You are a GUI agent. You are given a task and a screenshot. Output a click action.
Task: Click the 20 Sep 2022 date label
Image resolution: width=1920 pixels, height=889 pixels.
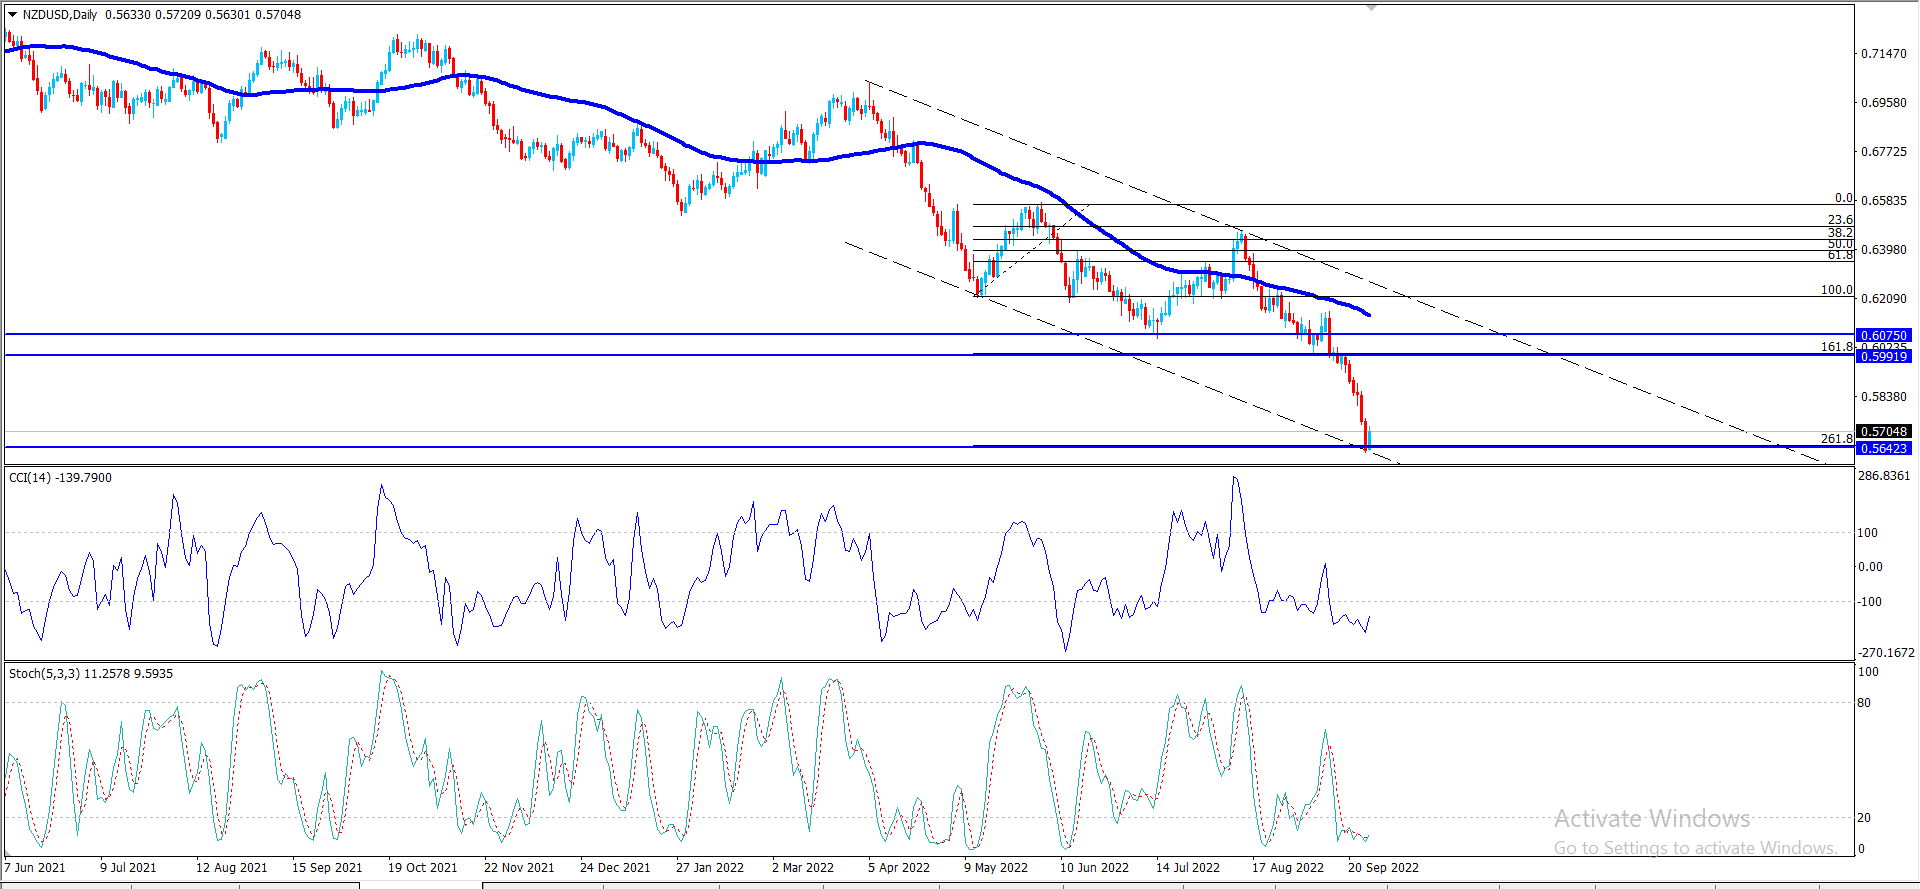pos(1383,868)
